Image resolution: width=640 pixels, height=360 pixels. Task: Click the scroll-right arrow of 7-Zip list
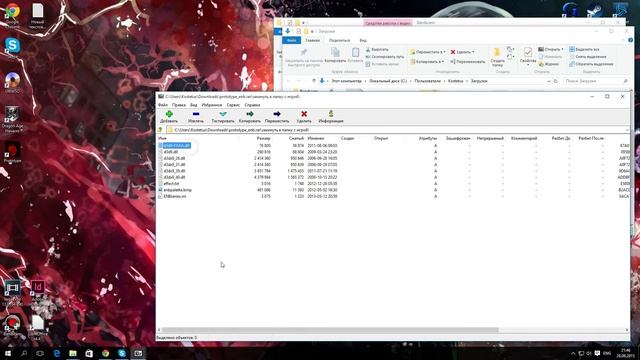[627, 330]
